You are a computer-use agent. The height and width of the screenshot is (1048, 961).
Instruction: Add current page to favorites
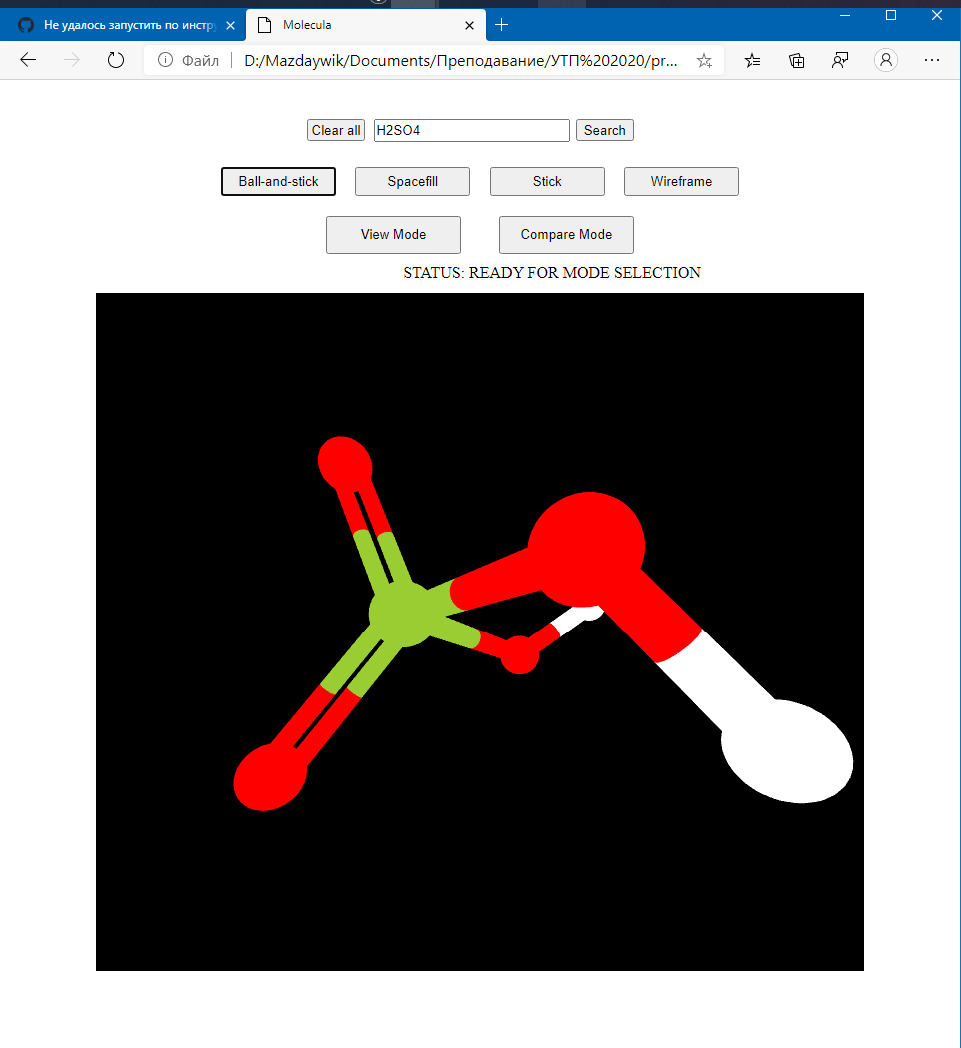[x=704, y=60]
